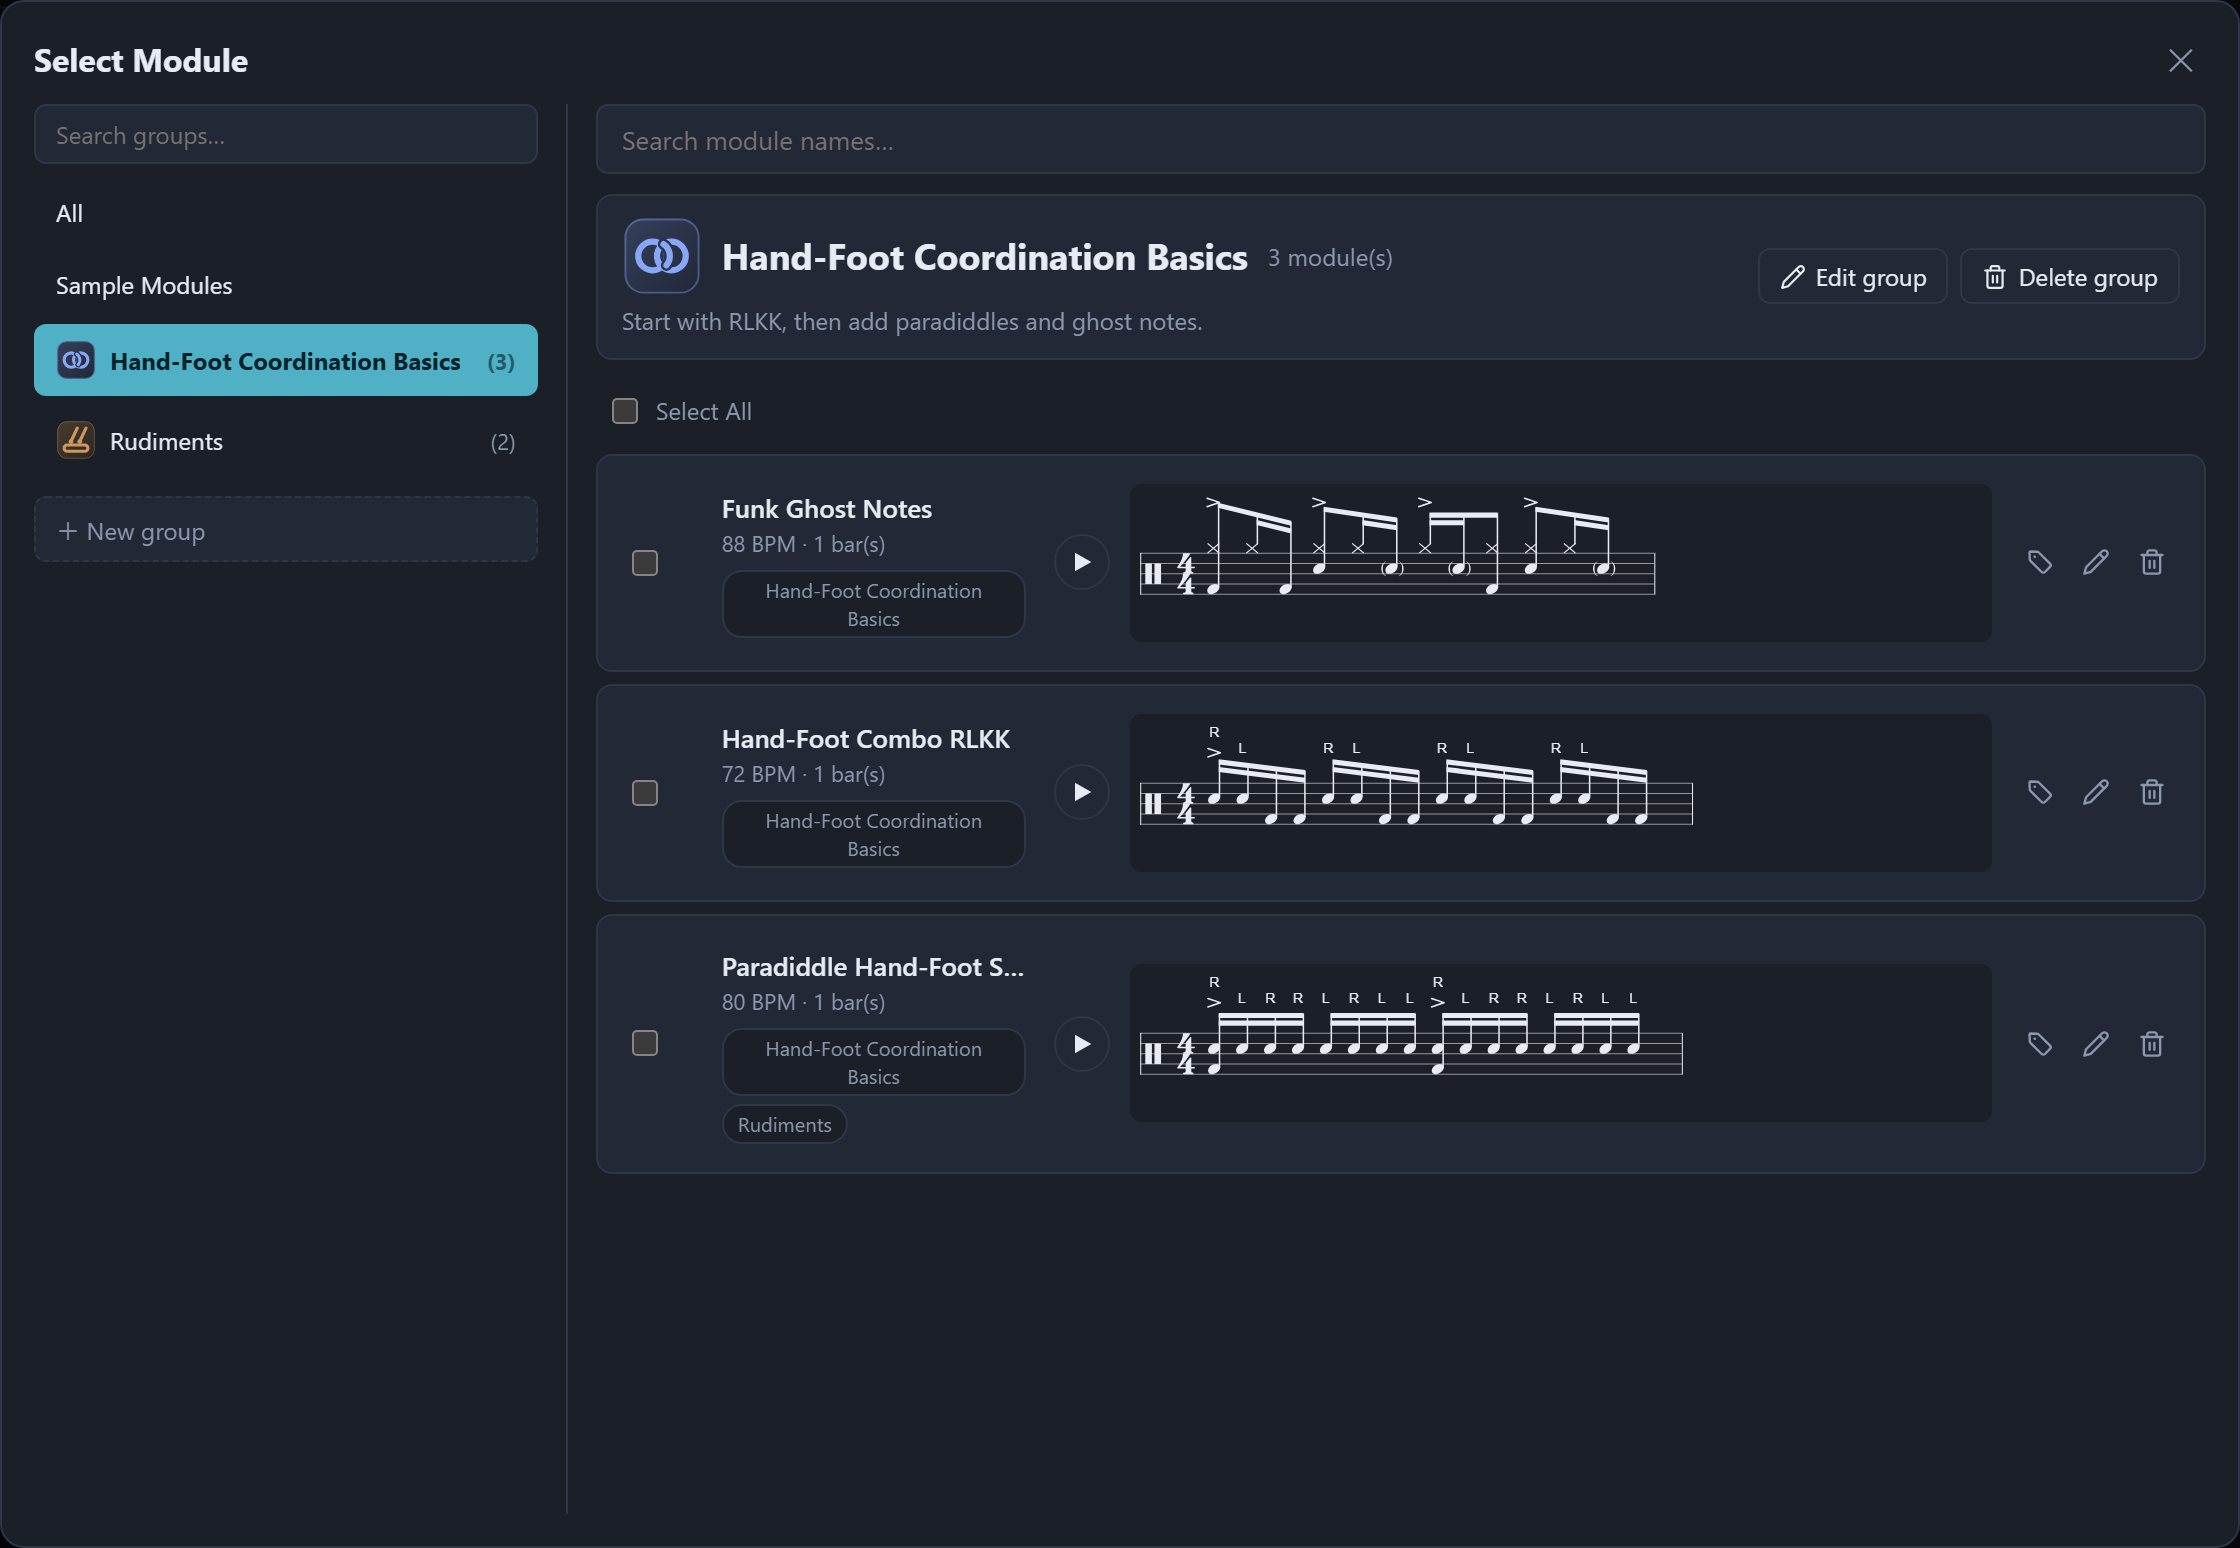Select the Hand-Foot Coordination Basics group
The image size is (2240, 1548).
285,360
